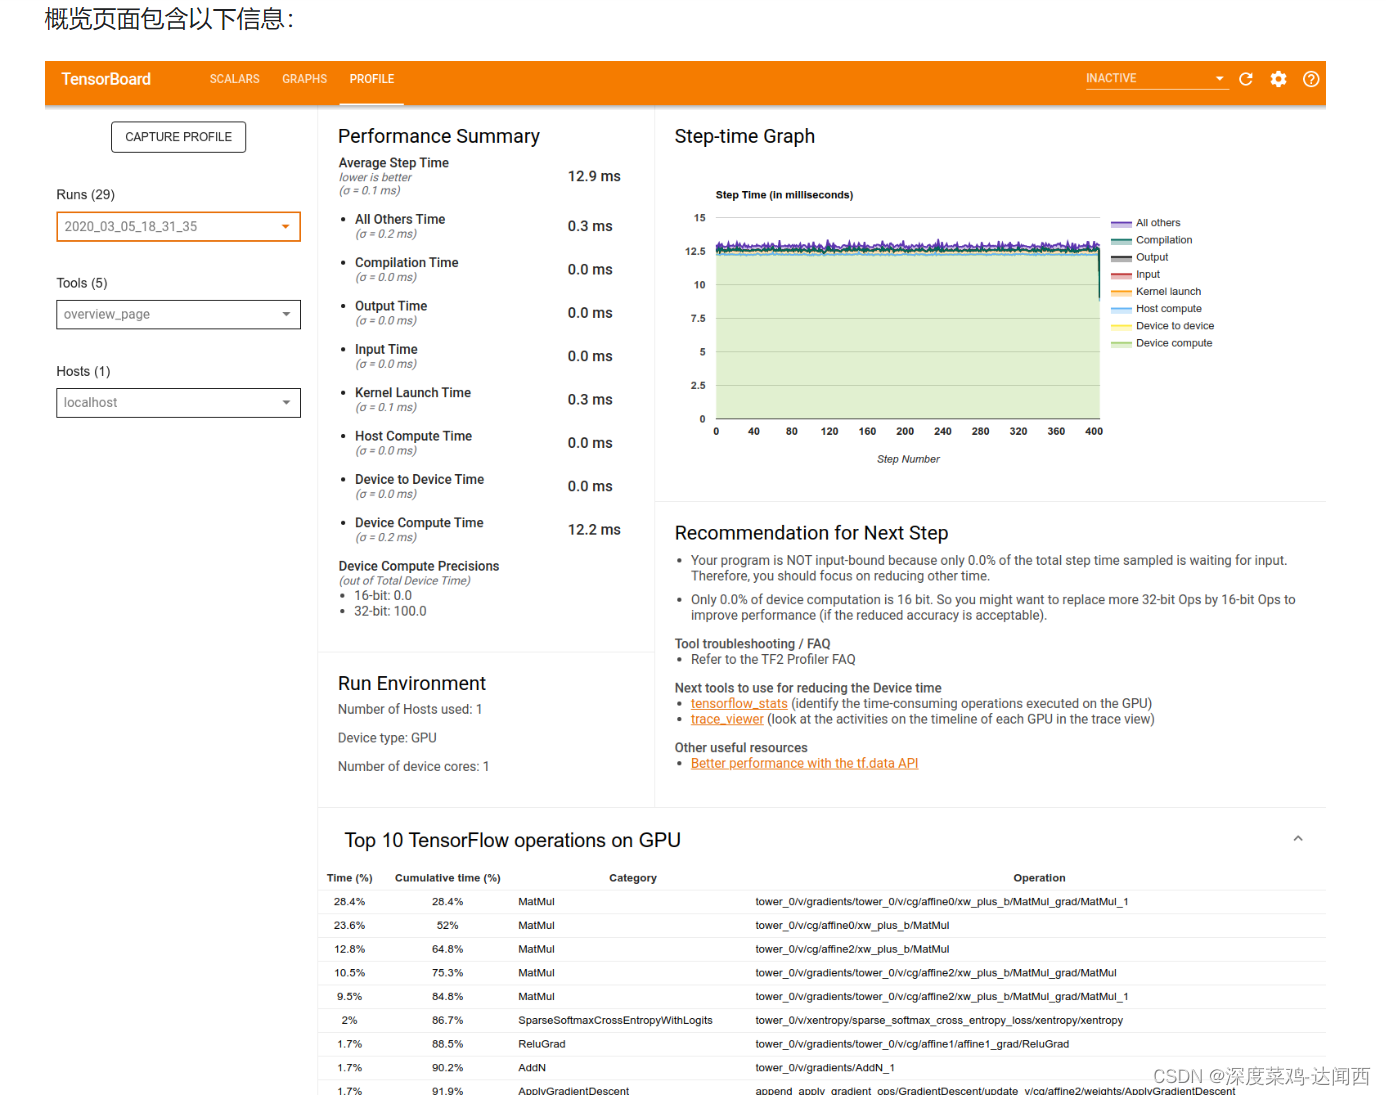
Task: Click the Cumulative time (%) column header
Action: (448, 878)
